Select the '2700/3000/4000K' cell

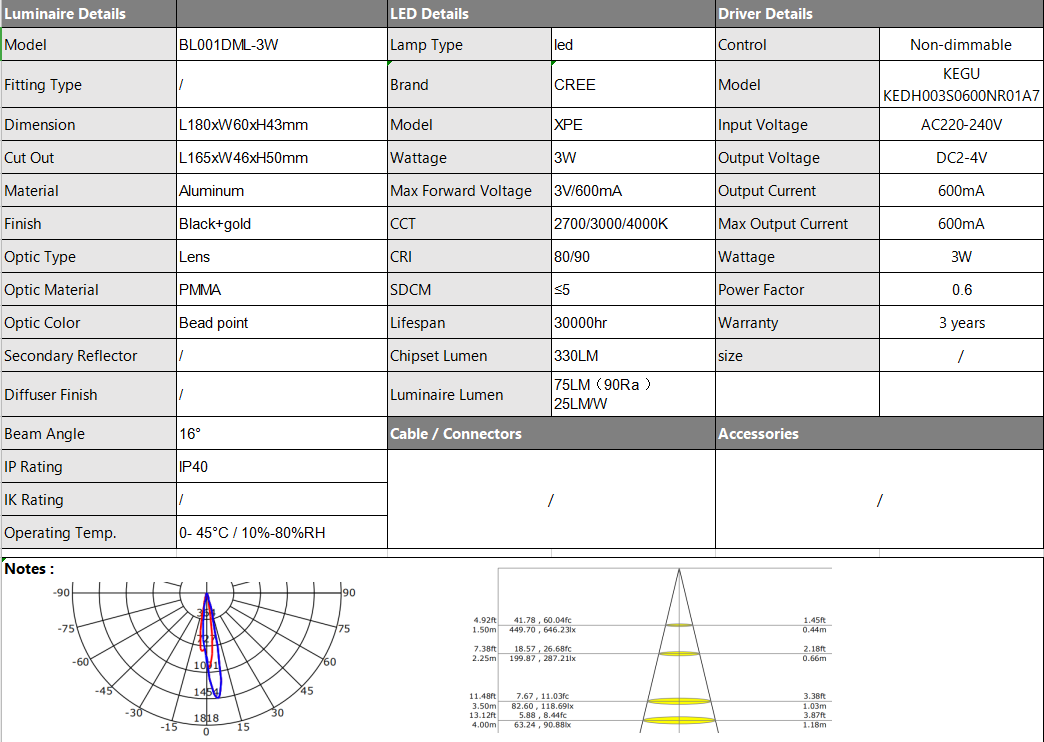coord(633,224)
